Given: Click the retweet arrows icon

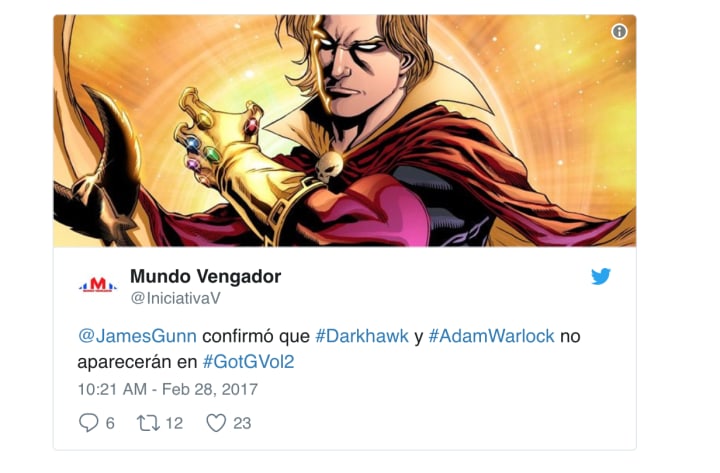Looking at the screenshot, I should 148,423.
